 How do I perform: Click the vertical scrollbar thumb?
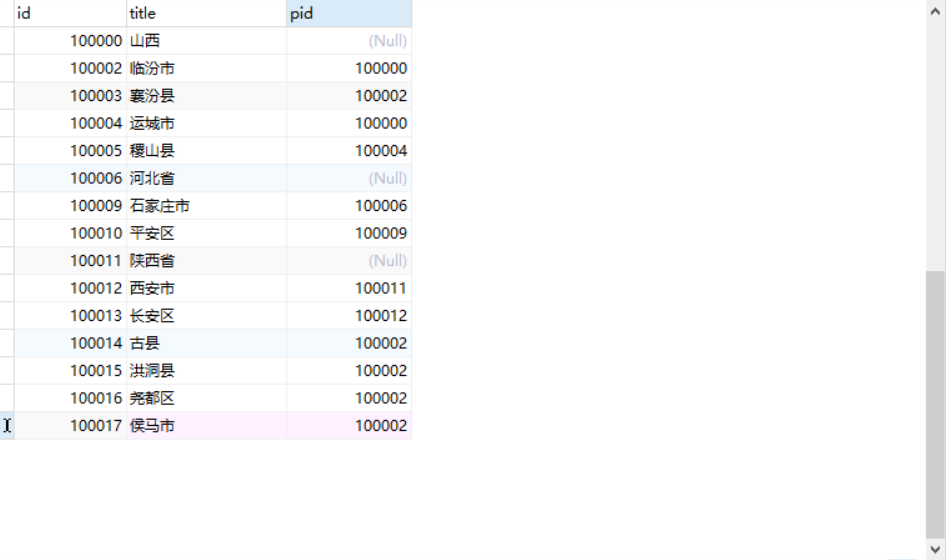click(935, 404)
